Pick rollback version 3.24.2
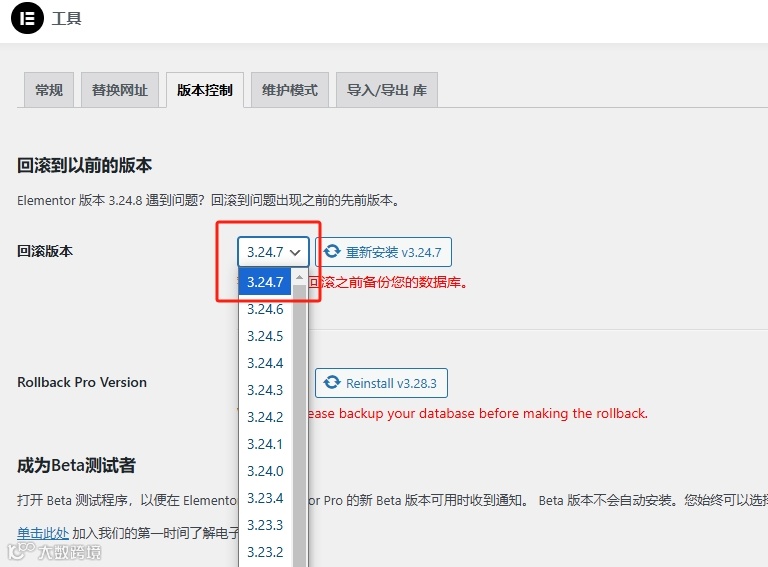 [x=265, y=417]
